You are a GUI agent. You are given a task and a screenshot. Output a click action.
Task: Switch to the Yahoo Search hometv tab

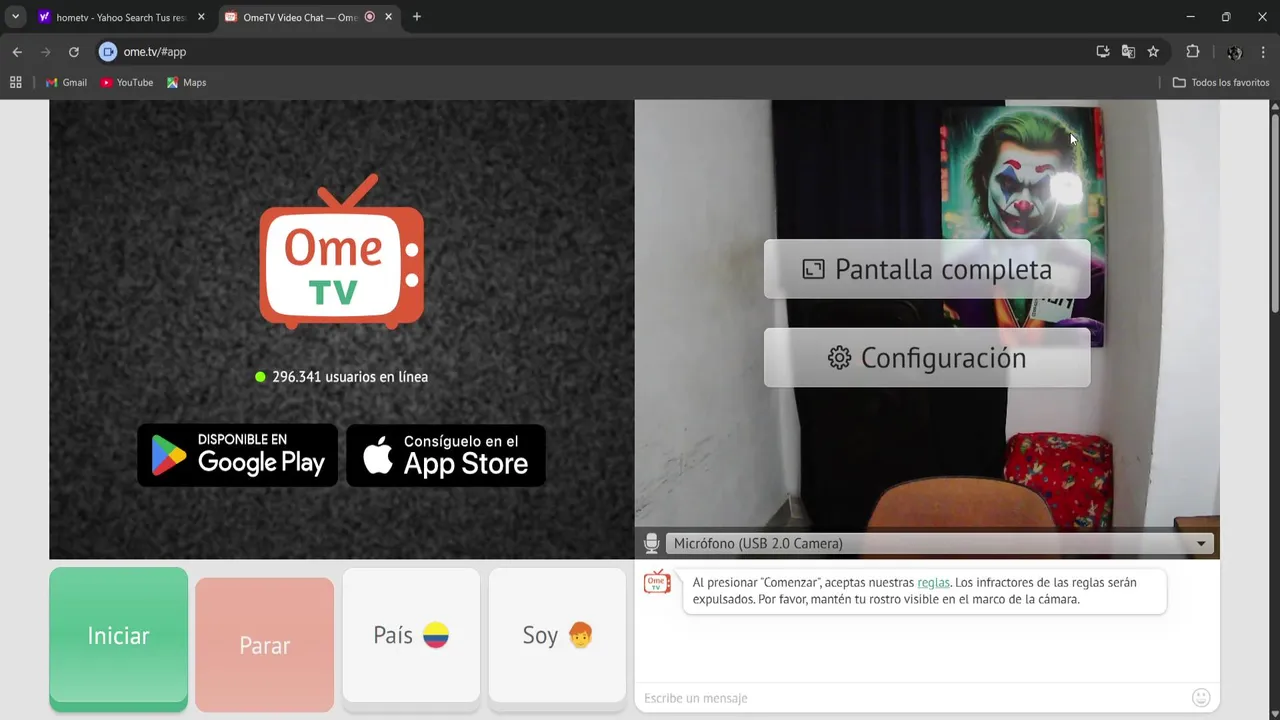(120, 17)
